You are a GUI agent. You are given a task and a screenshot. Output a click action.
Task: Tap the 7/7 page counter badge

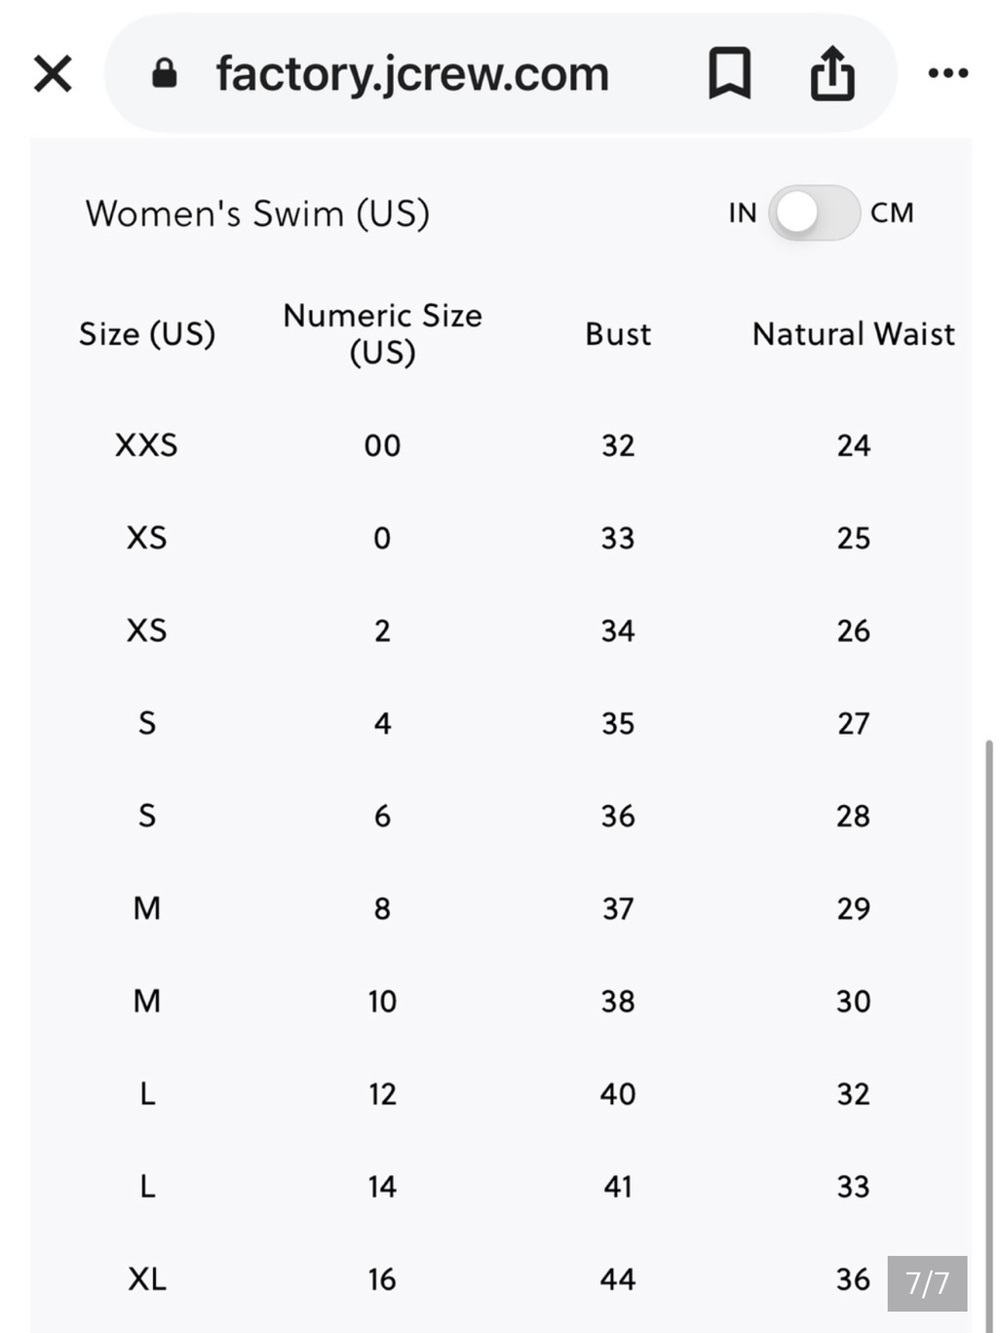927,1283
